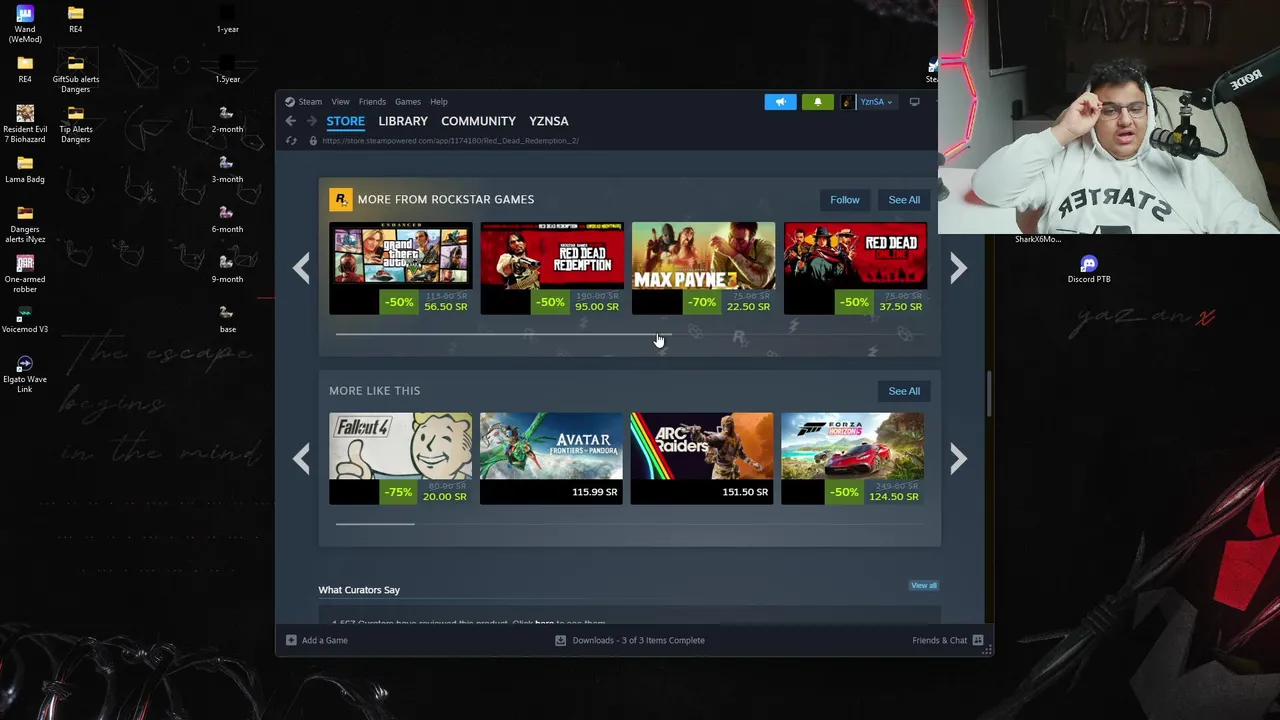Open the Red Dead Online thumbnail
Screen dimensions: 1280x720
point(855,268)
